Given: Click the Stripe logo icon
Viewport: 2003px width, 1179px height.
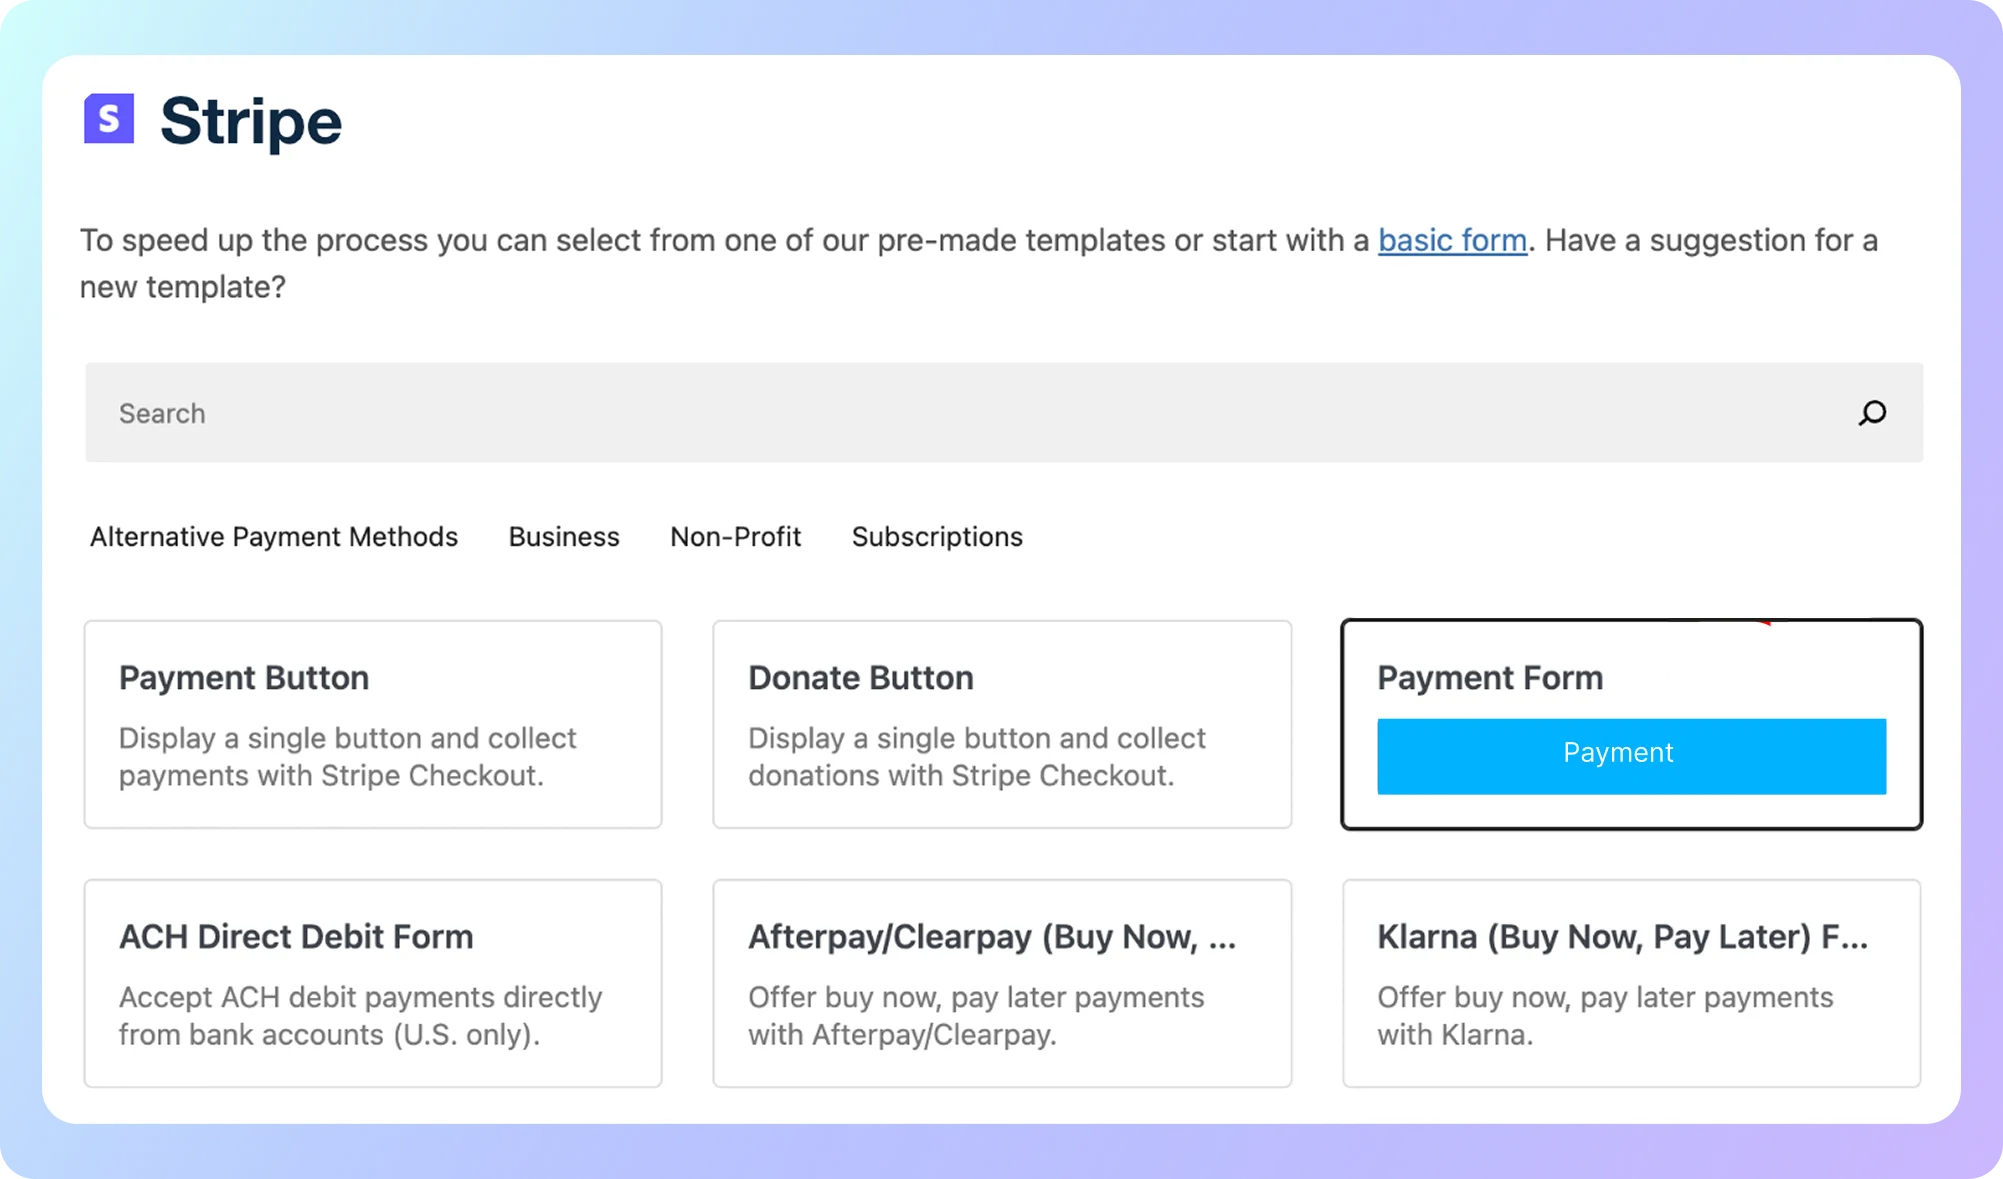Looking at the screenshot, I should coord(109,119).
